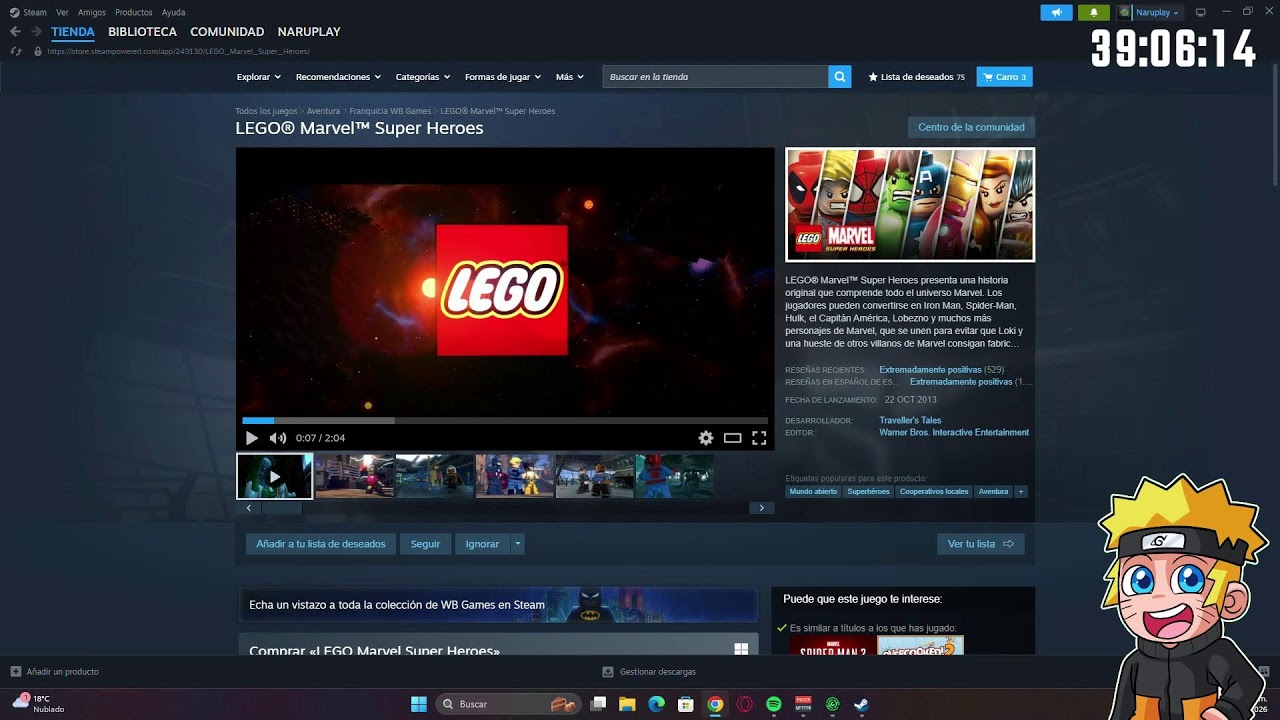Enter fullscreen for the trailer
Image resolution: width=1280 pixels, height=720 pixels.
tap(759, 438)
